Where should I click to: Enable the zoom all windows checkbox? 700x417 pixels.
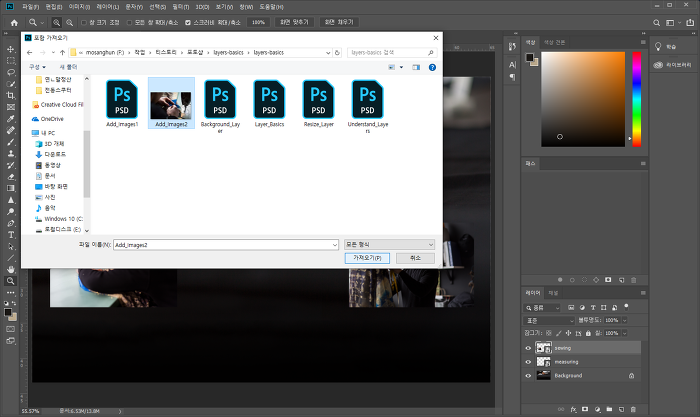point(129,22)
